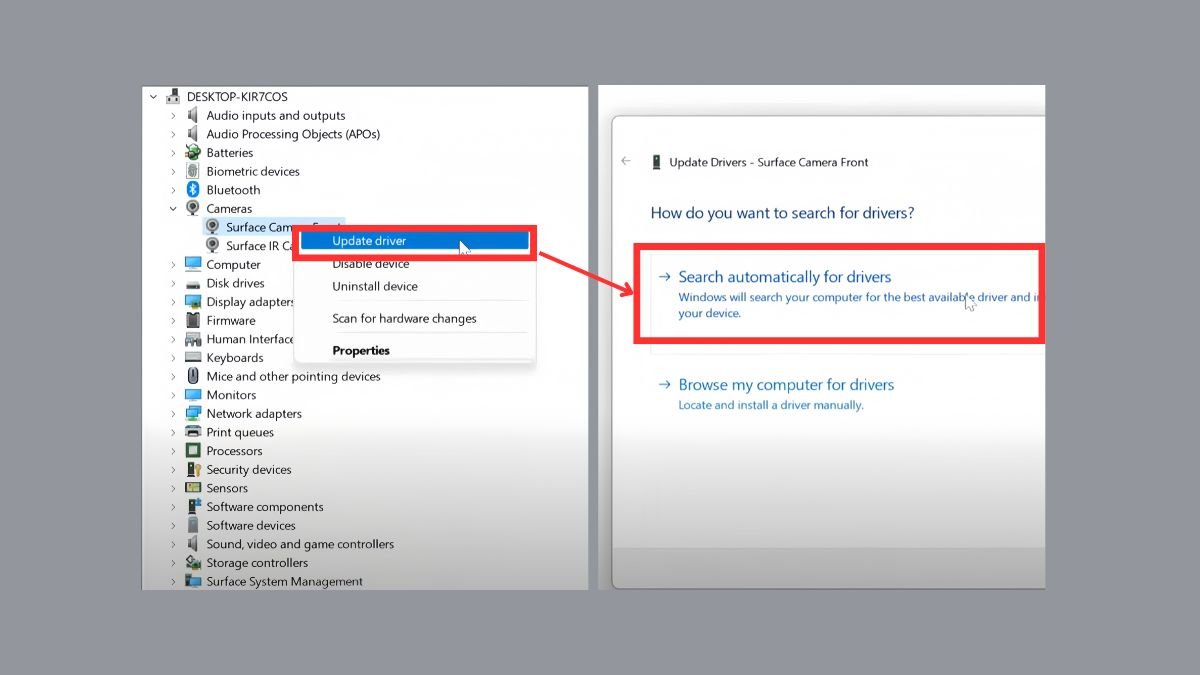1200x675 pixels.
Task: Click the Mice and other pointing devices icon
Action: point(193,377)
